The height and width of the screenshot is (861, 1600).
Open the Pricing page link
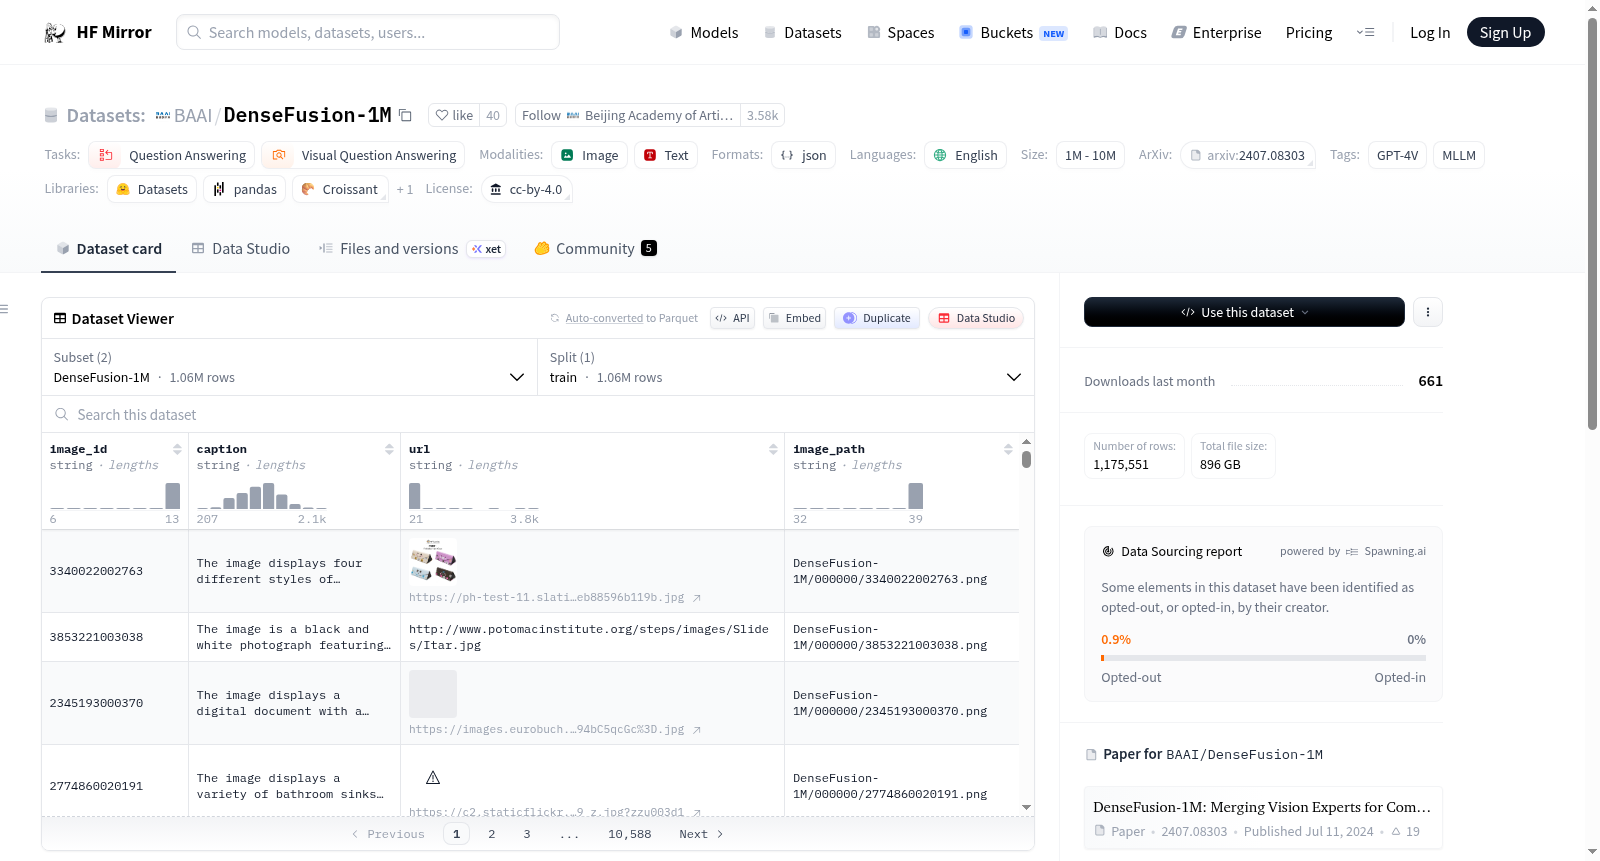(1309, 33)
